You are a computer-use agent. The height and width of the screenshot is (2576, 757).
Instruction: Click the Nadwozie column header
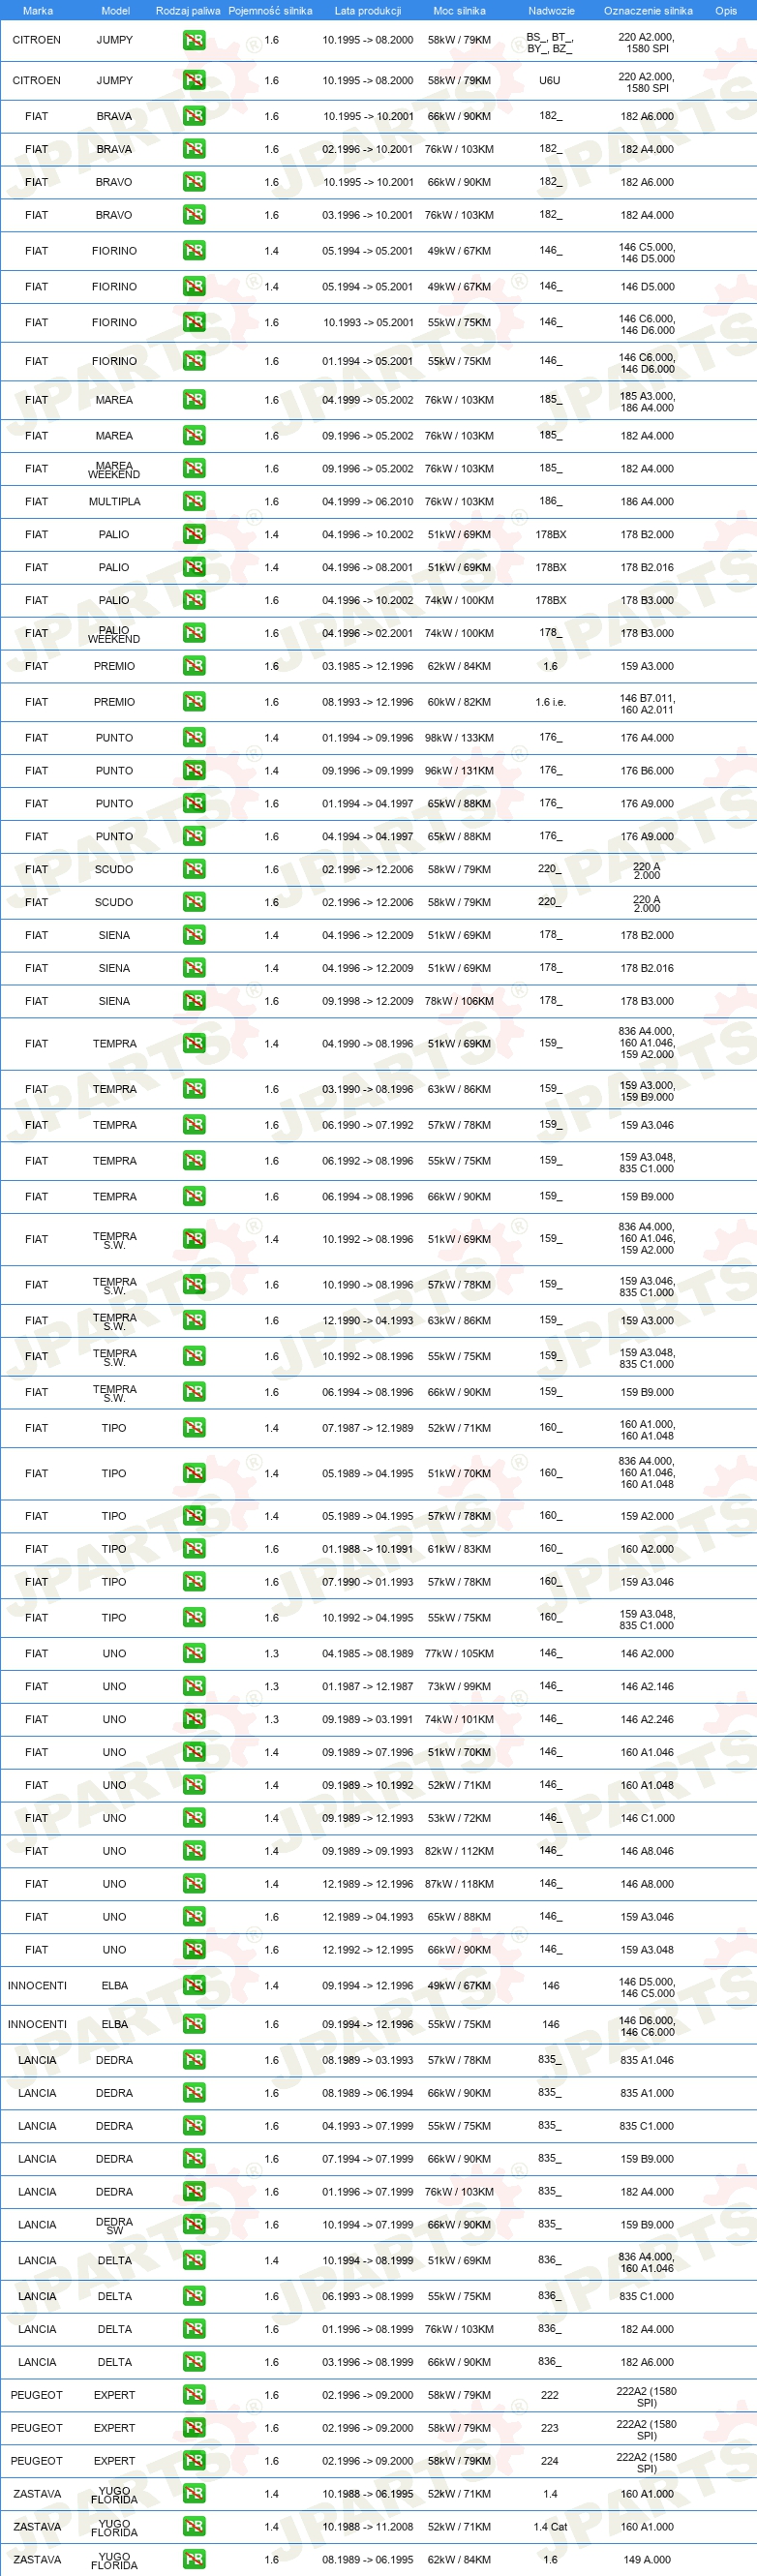point(551,11)
